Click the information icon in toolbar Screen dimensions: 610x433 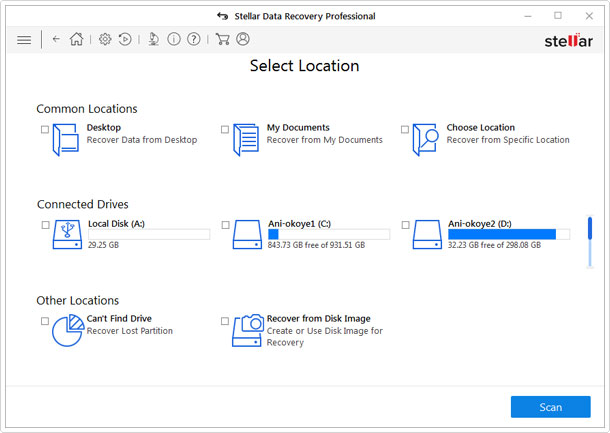coord(174,39)
